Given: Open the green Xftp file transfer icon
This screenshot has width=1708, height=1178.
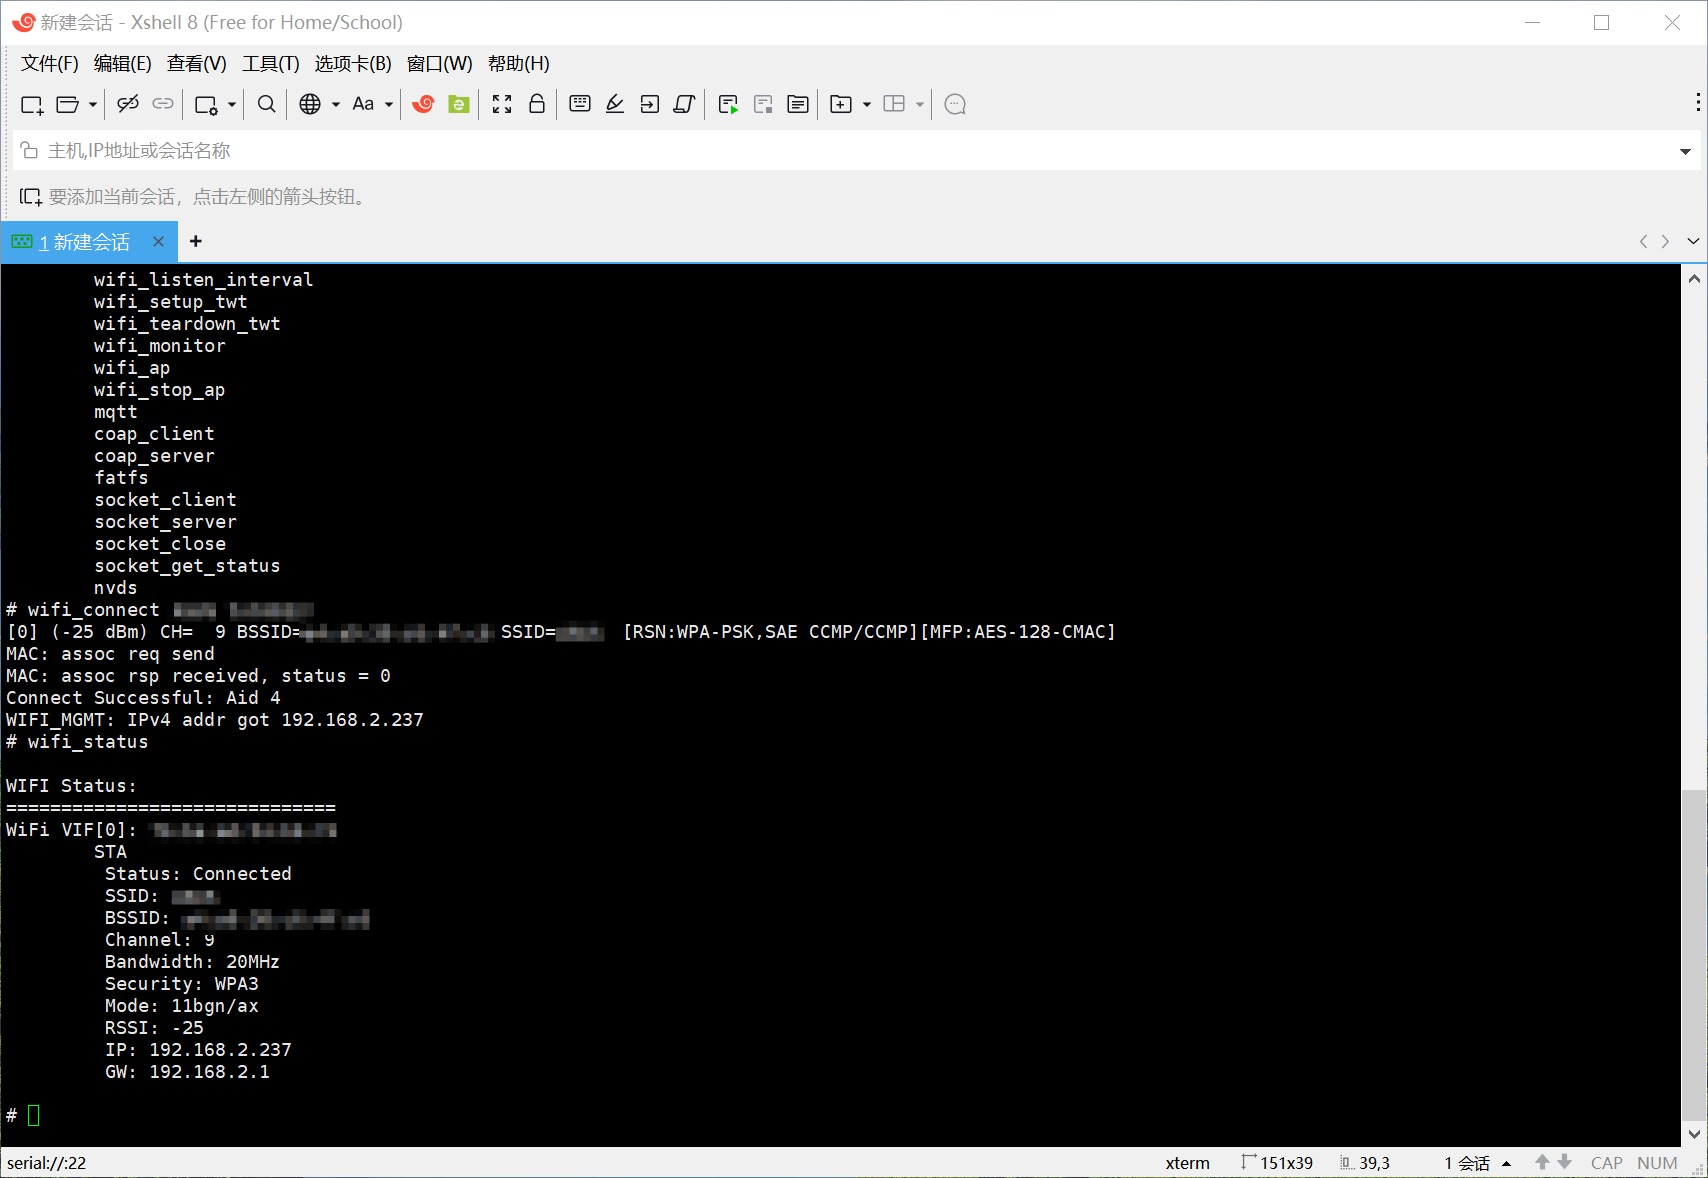Looking at the screenshot, I should click(x=459, y=104).
